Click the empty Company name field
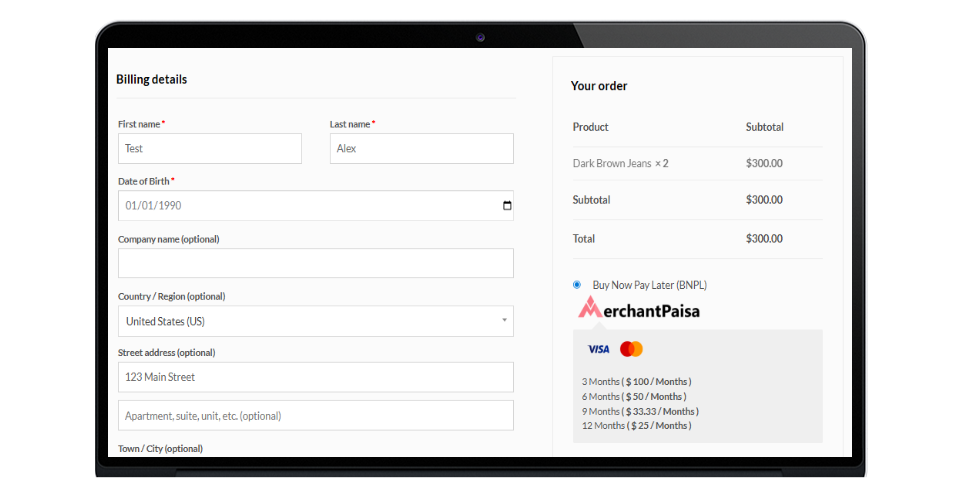The width and height of the screenshot is (966, 494). point(315,263)
